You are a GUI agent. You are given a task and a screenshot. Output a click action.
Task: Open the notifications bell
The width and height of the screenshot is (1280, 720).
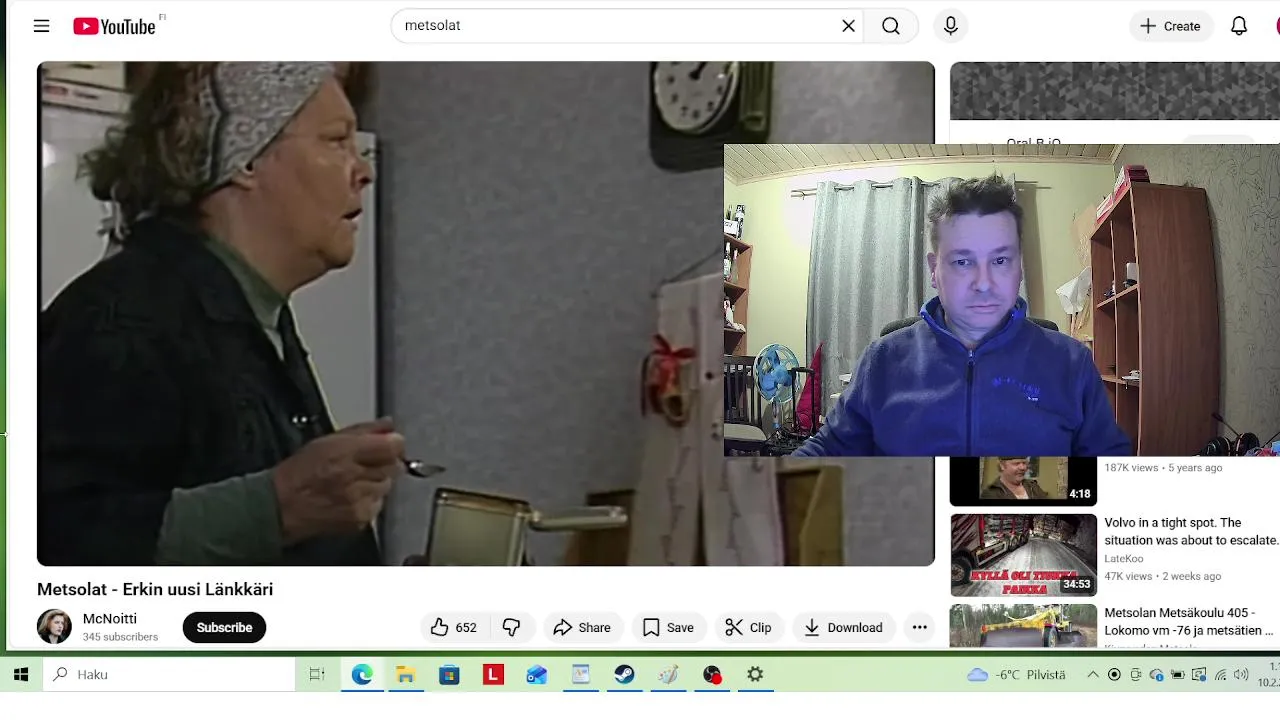[x=1239, y=26]
